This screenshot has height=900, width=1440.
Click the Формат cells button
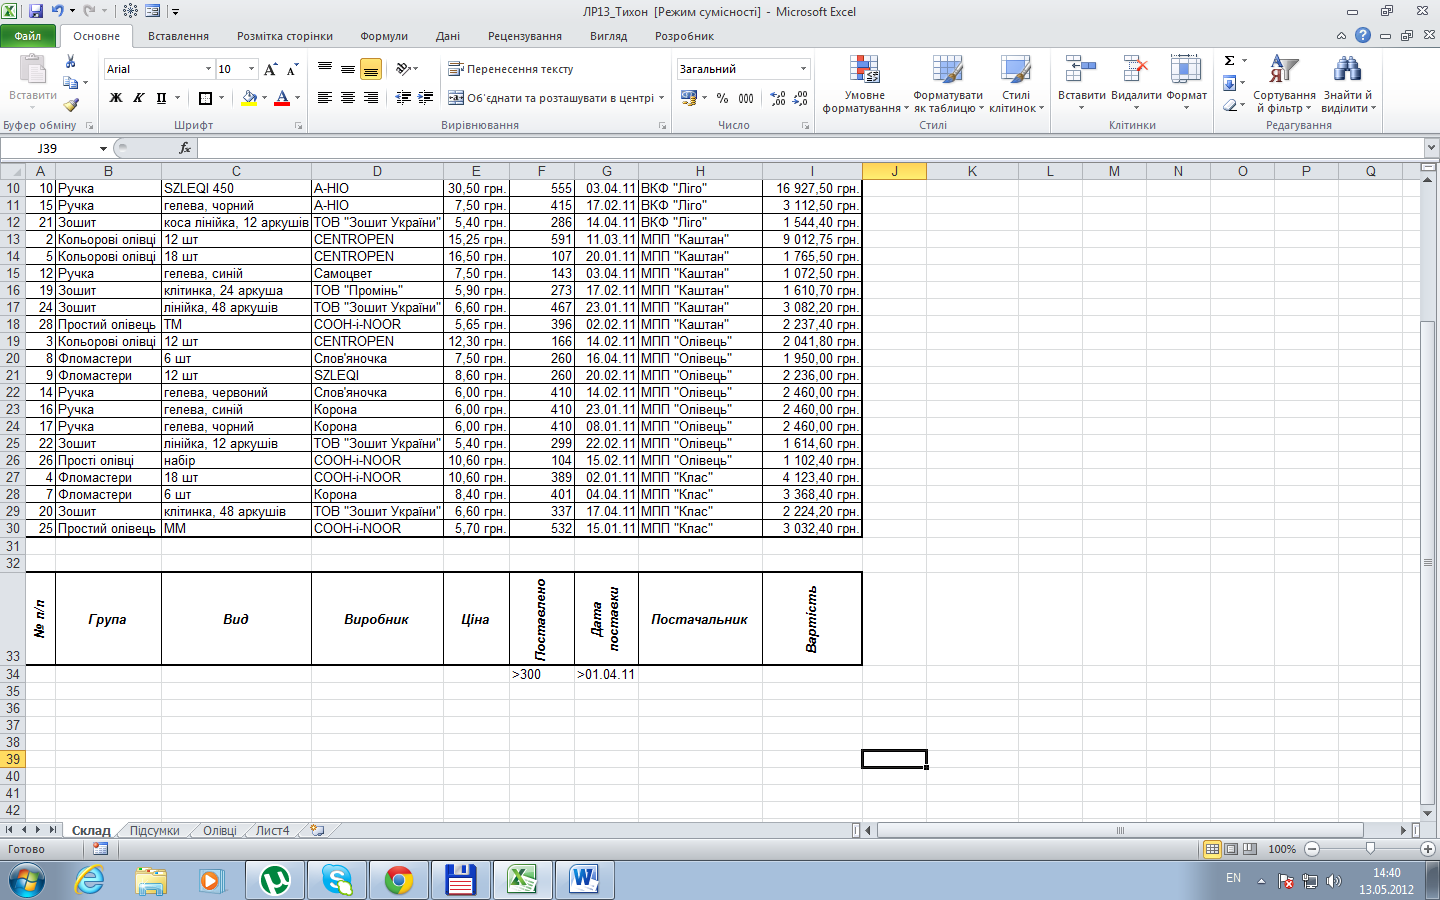(1186, 82)
